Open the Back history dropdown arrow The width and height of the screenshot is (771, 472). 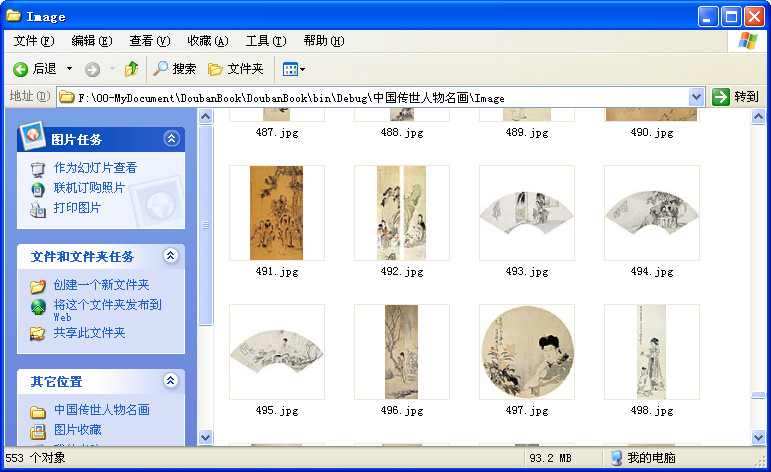(x=69, y=69)
